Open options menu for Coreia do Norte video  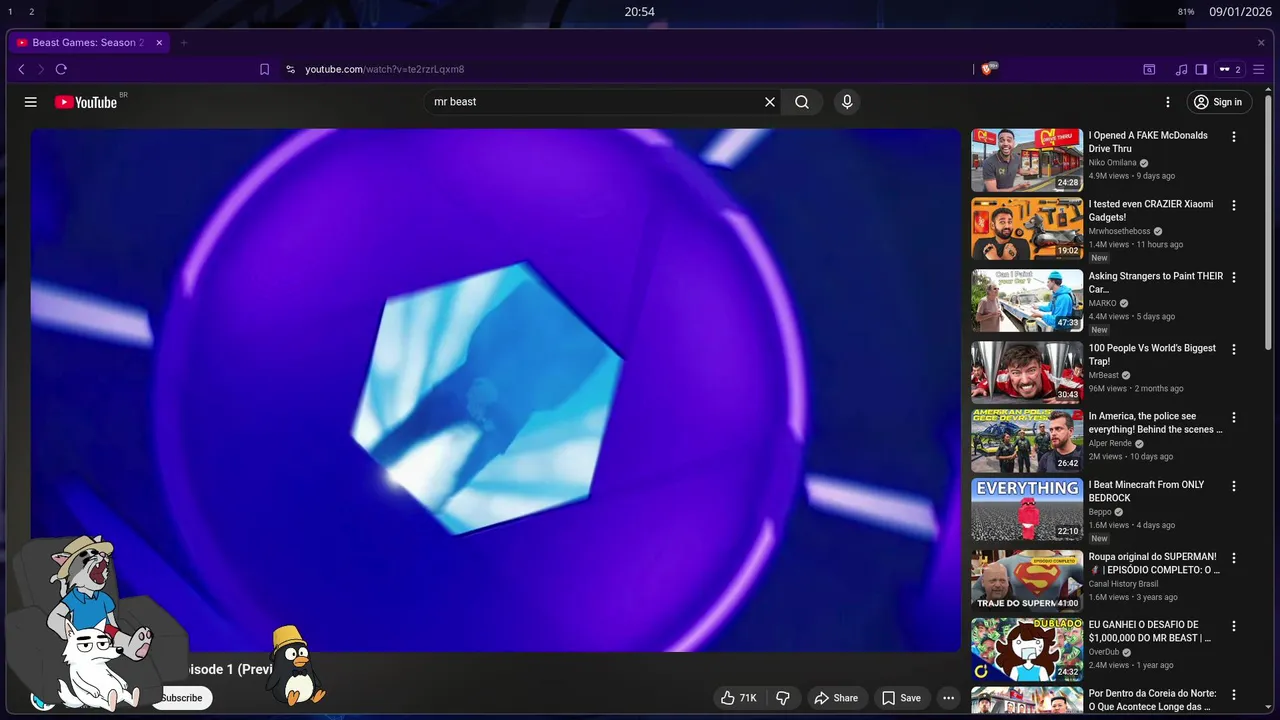(x=1234, y=695)
